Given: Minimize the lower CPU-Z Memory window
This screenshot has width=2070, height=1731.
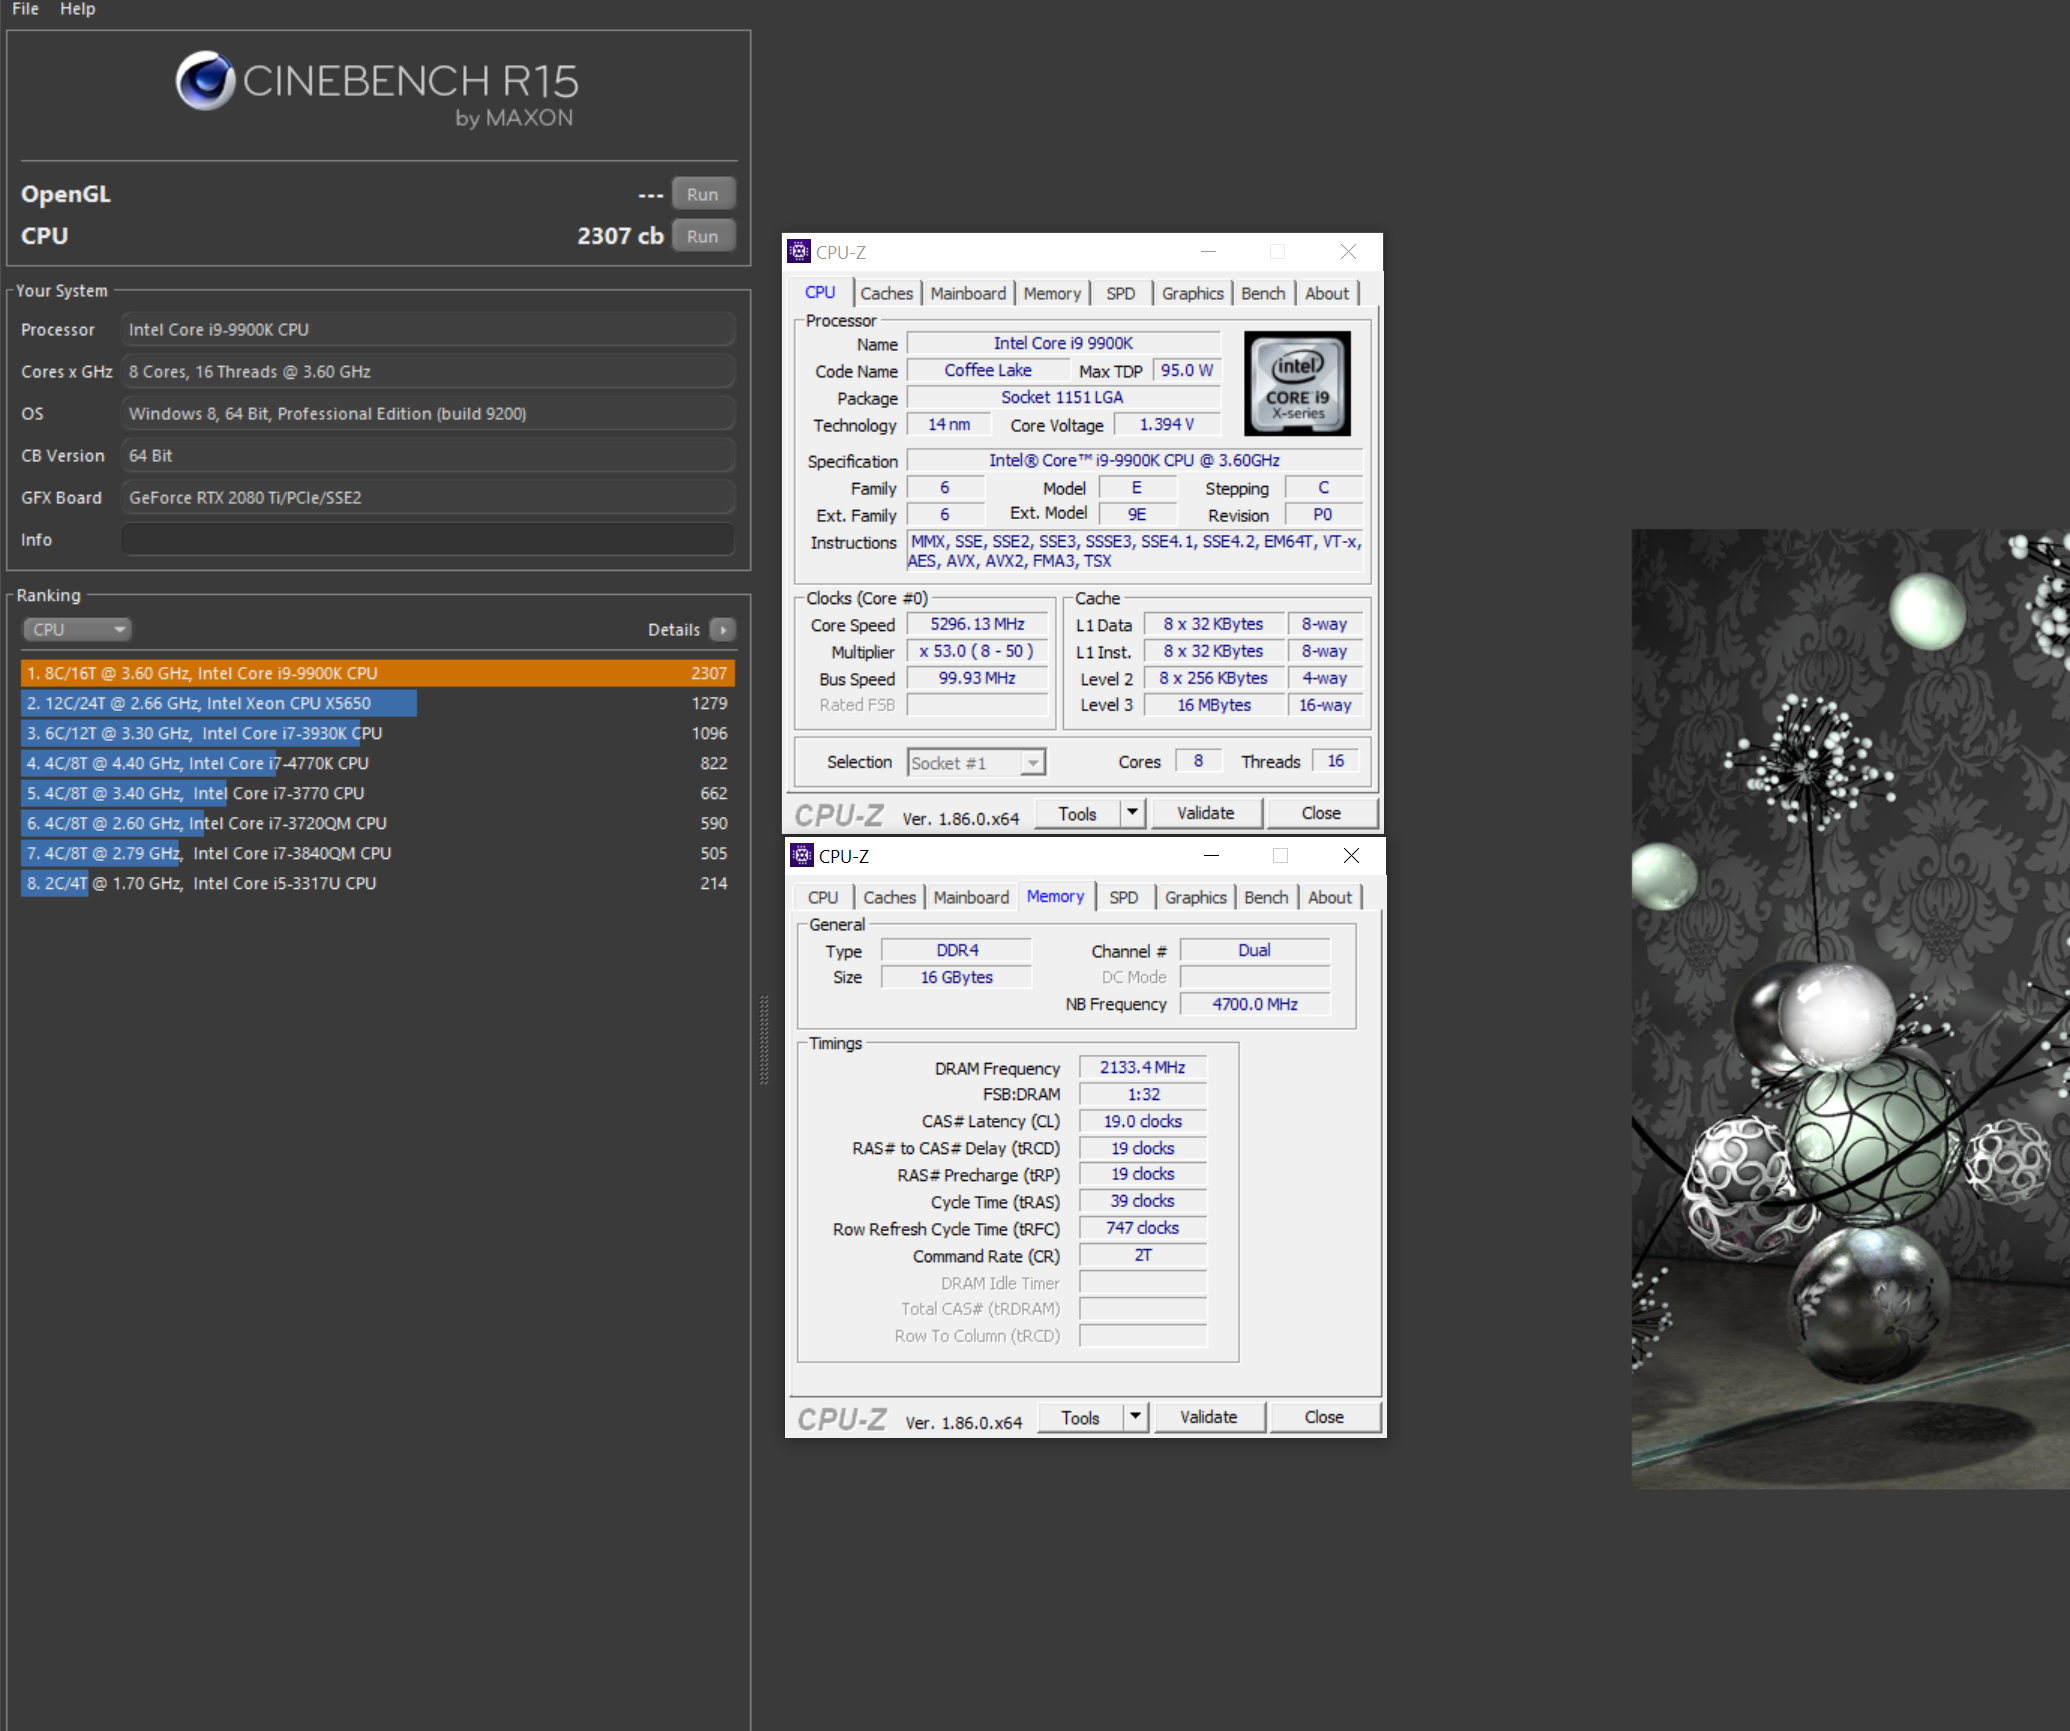Looking at the screenshot, I should coord(1211,855).
